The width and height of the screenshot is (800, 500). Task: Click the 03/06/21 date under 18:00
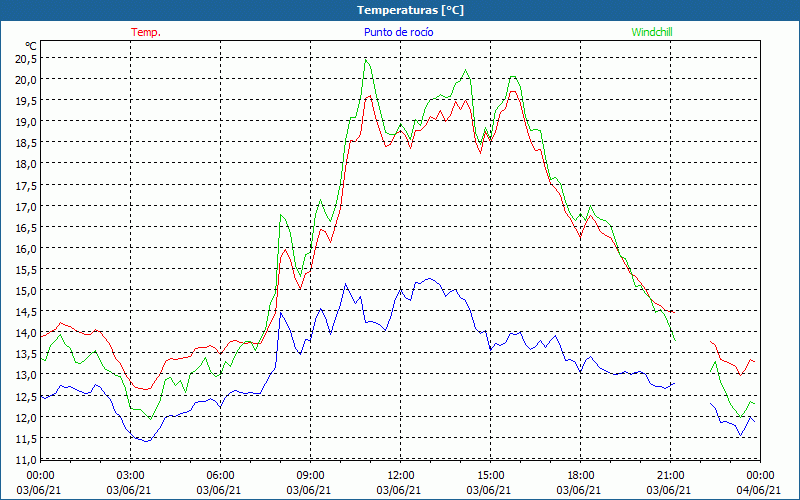pyautogui.click(x=579, y=490)
